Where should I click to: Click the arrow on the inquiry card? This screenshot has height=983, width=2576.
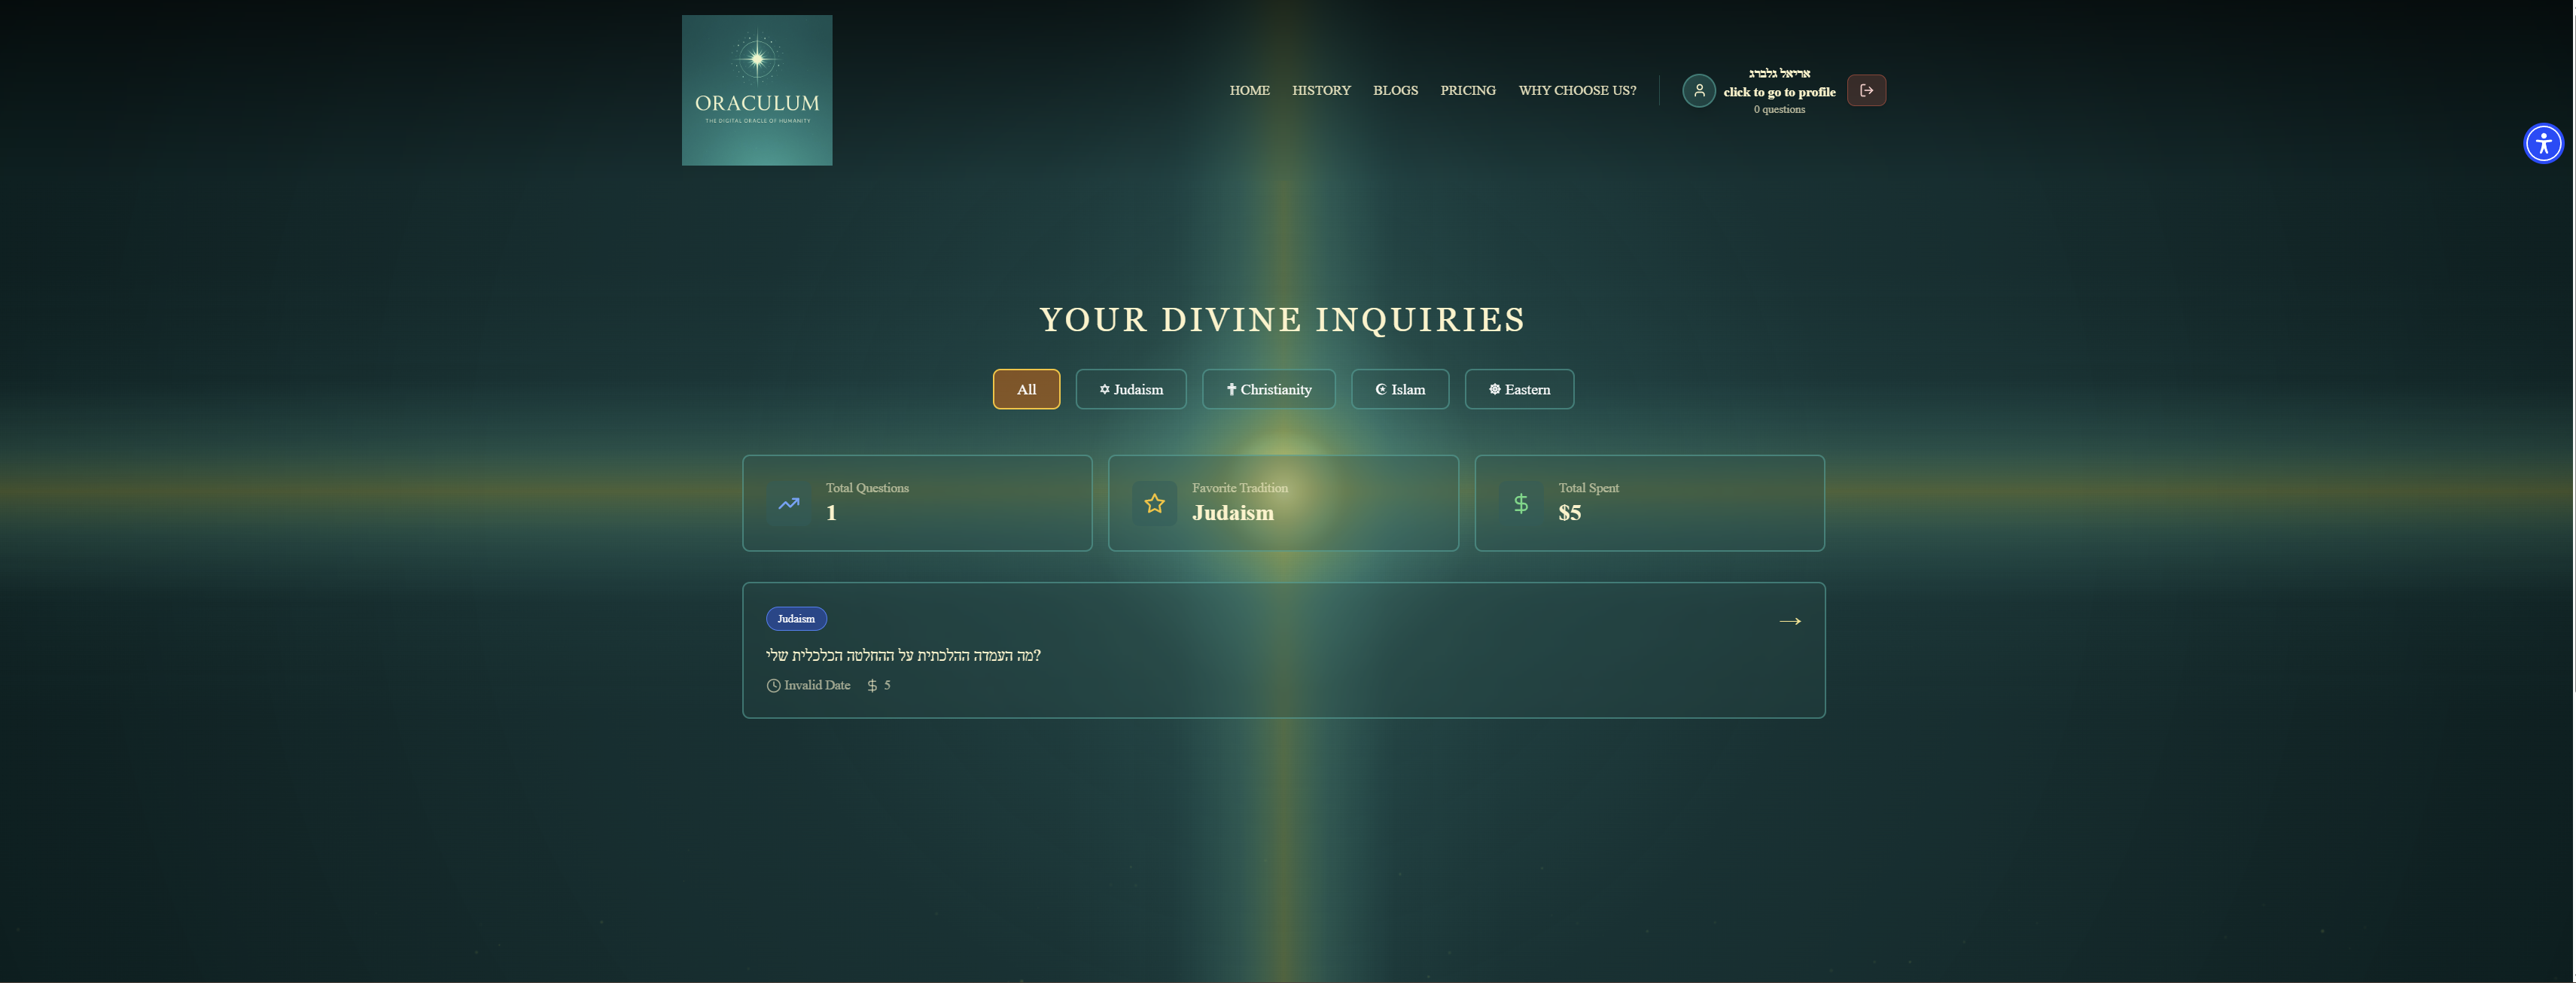(1789, 621)
